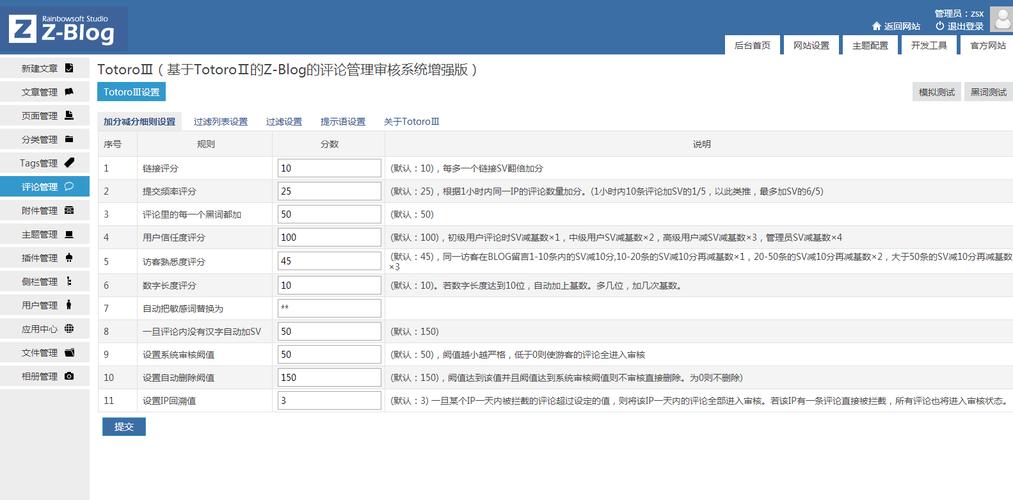Image resolution: width=1013 pixels, height=500 pixels.
Task: Focus the 访客熟悉度评分 score field
Action: point(329,261)
